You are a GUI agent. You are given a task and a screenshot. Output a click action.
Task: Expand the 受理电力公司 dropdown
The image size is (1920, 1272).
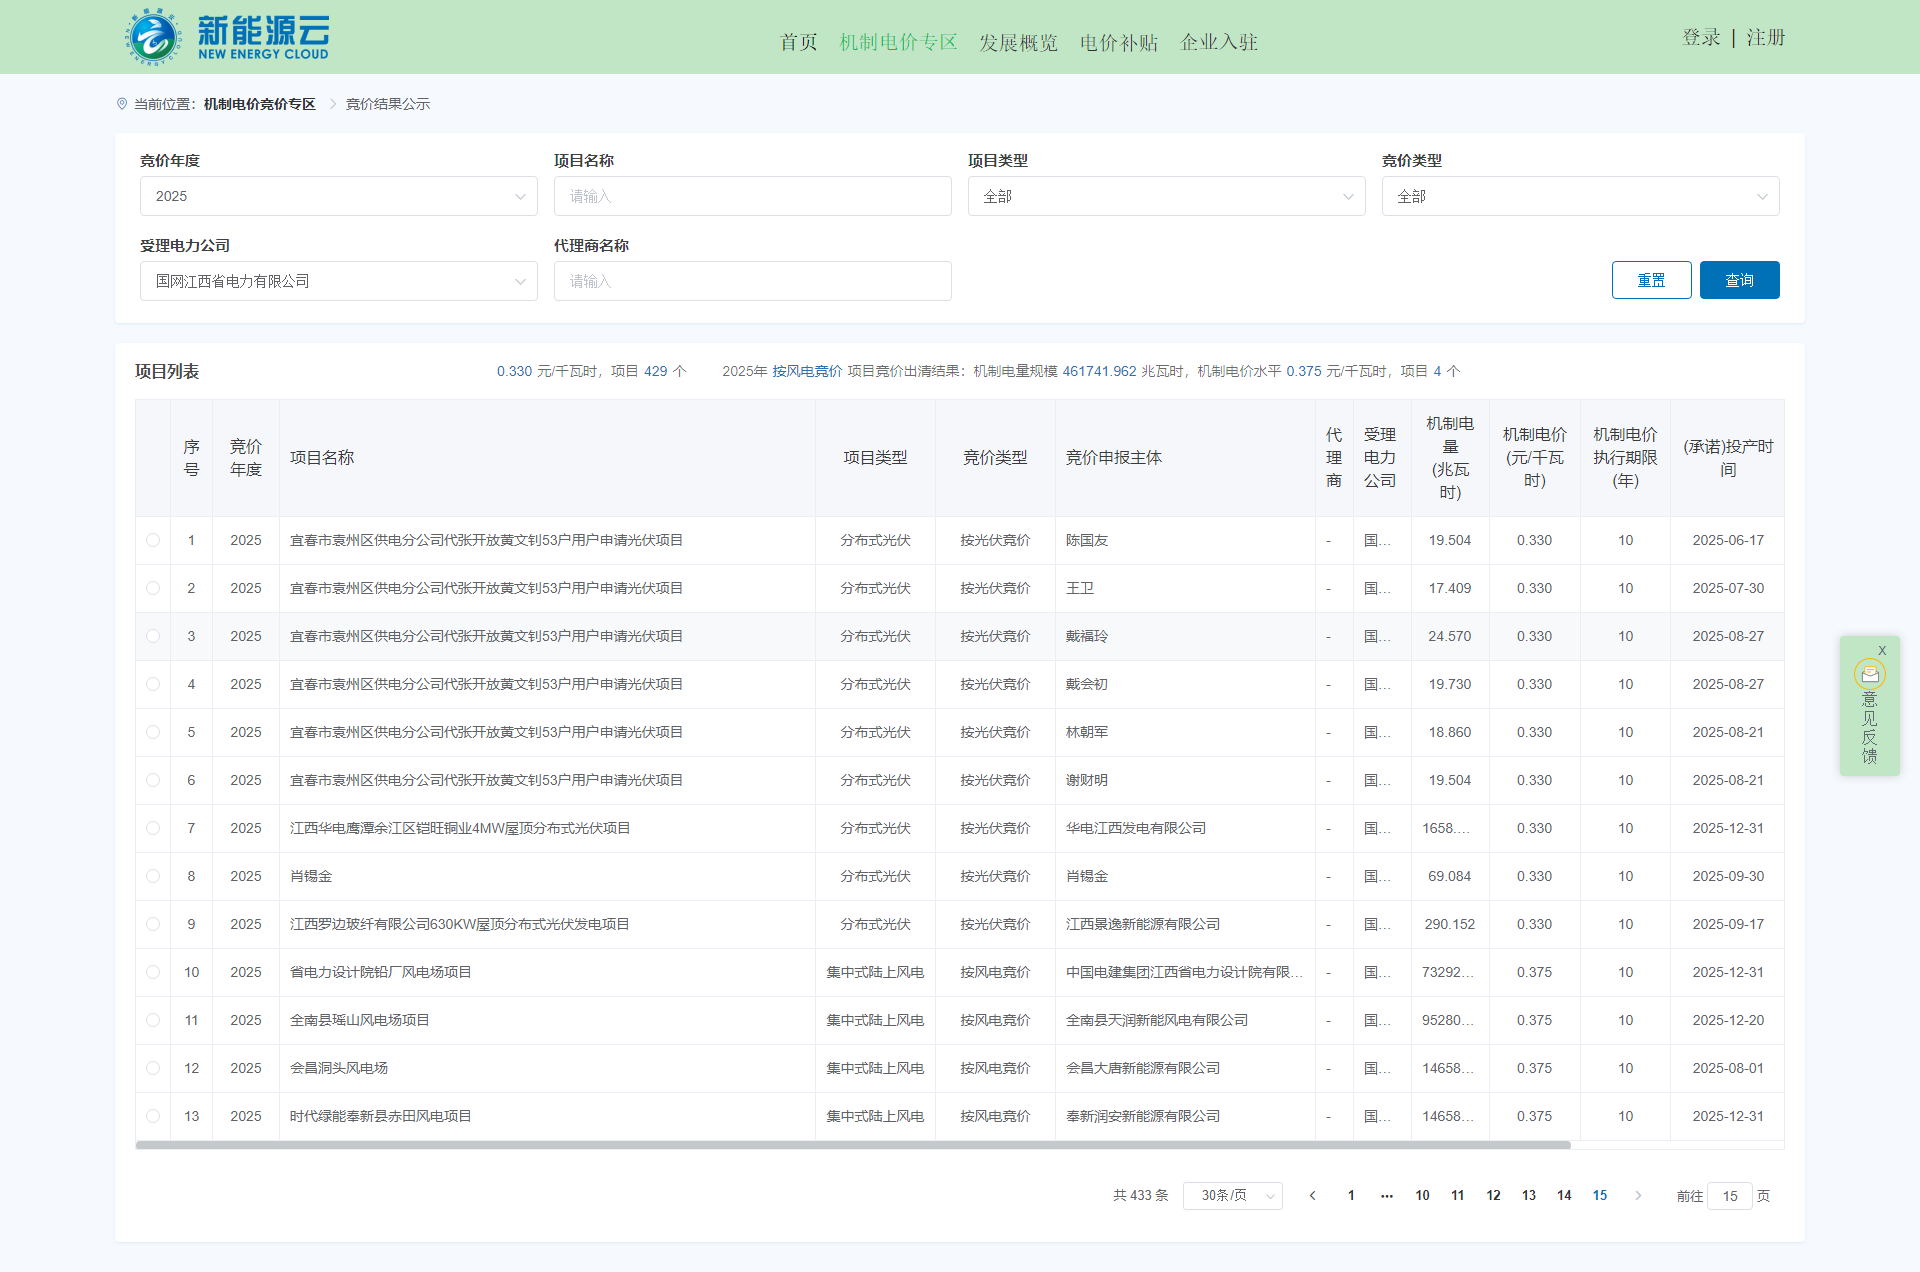[x=338, y=281]
